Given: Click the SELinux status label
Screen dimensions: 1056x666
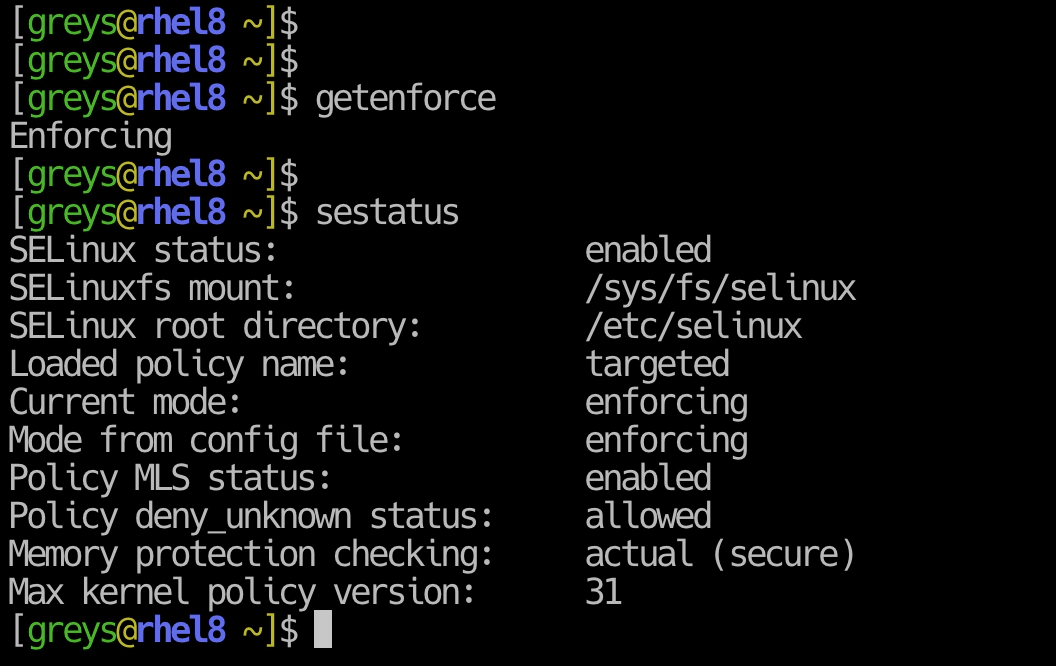Looking at the screenshot, I should 143,251.
